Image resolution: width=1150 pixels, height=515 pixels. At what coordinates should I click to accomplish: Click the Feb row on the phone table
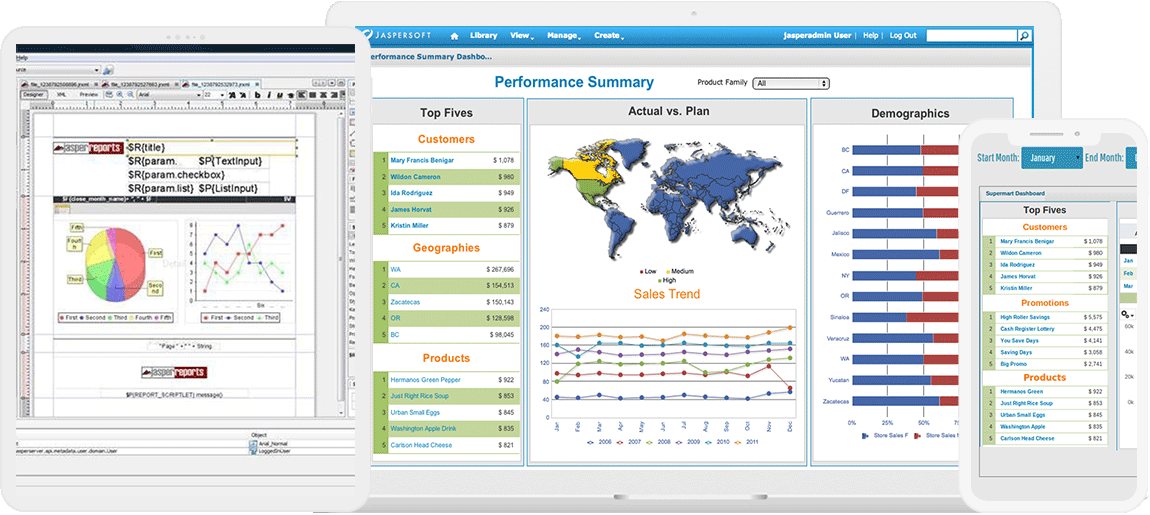tap(1128, 273)
